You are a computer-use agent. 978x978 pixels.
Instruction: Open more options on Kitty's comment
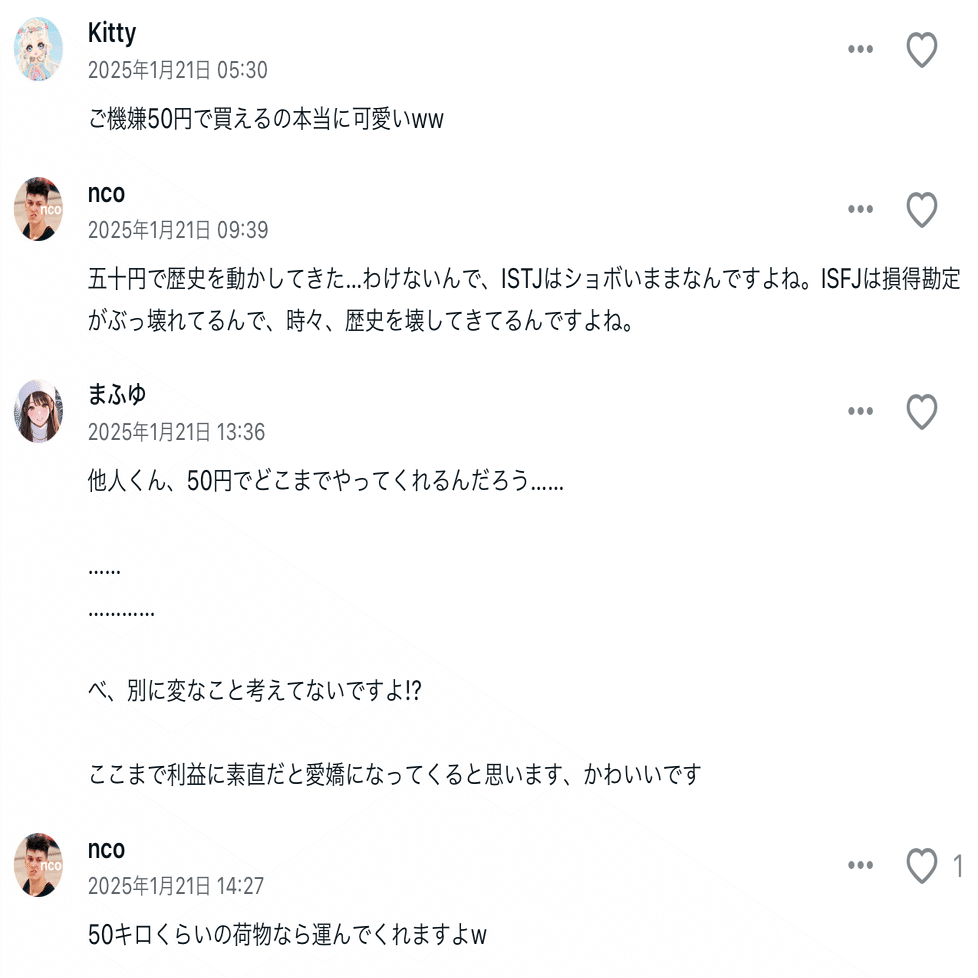(860, 50)
